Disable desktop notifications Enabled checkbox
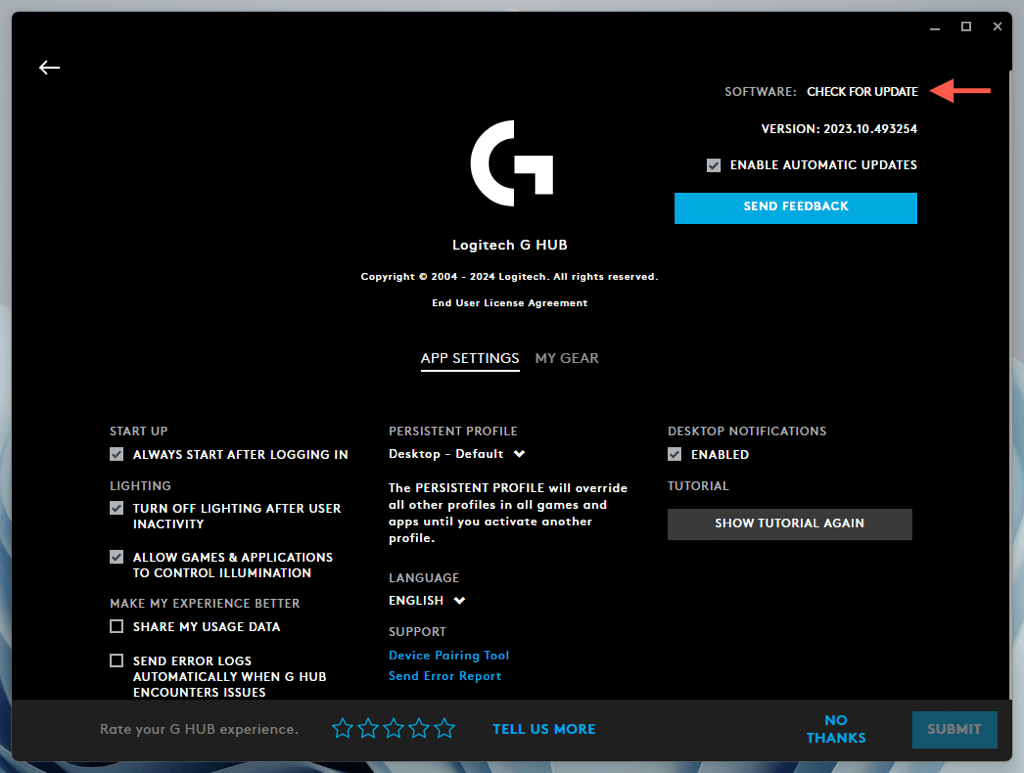1024x773 pixels. coord(675,454)
